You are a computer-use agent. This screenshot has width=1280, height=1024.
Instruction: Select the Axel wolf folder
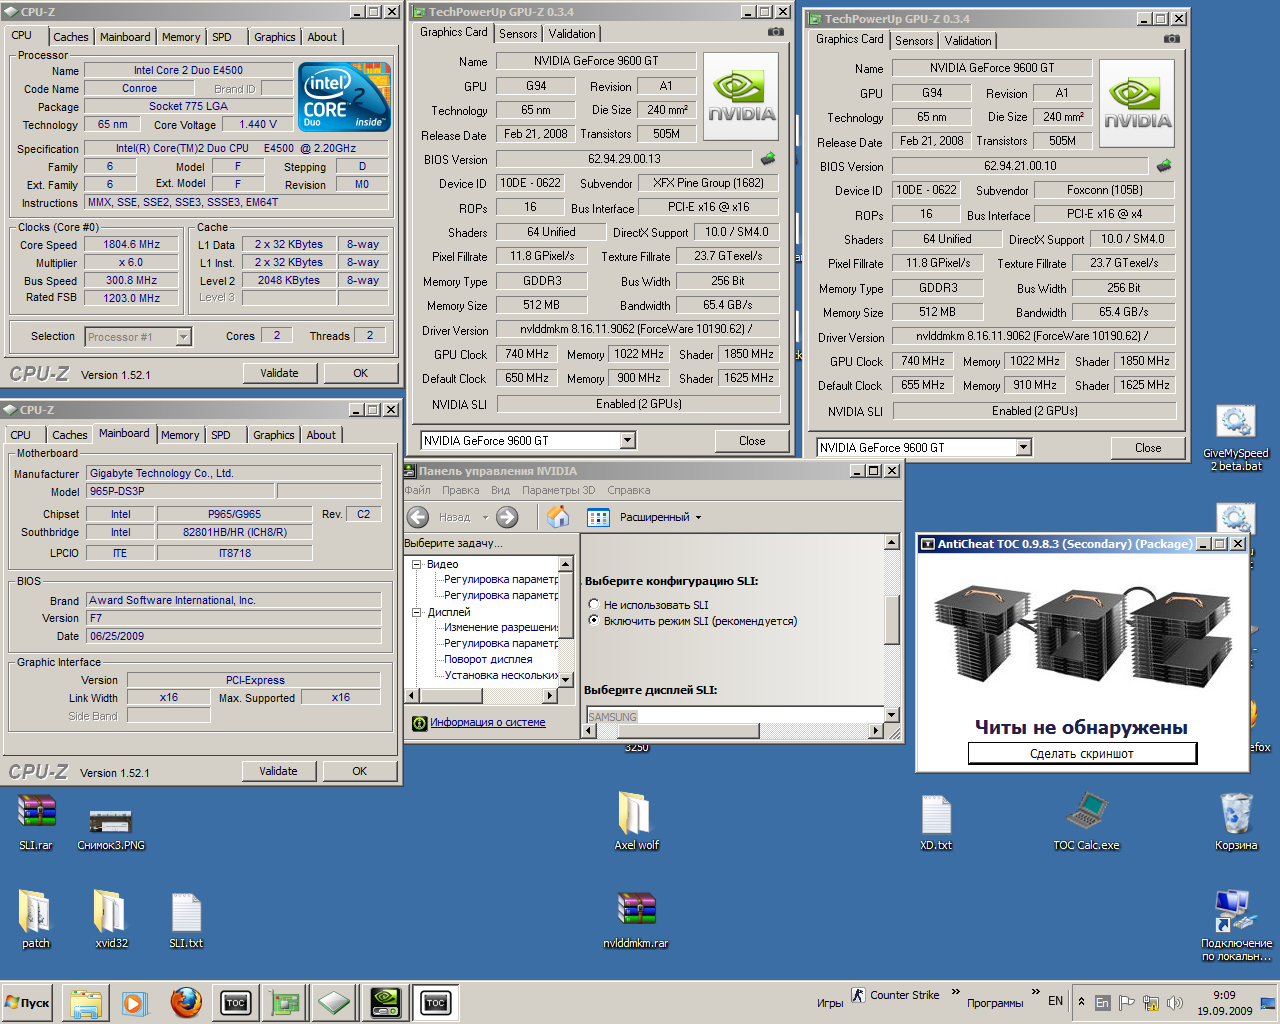pos(636,821)
